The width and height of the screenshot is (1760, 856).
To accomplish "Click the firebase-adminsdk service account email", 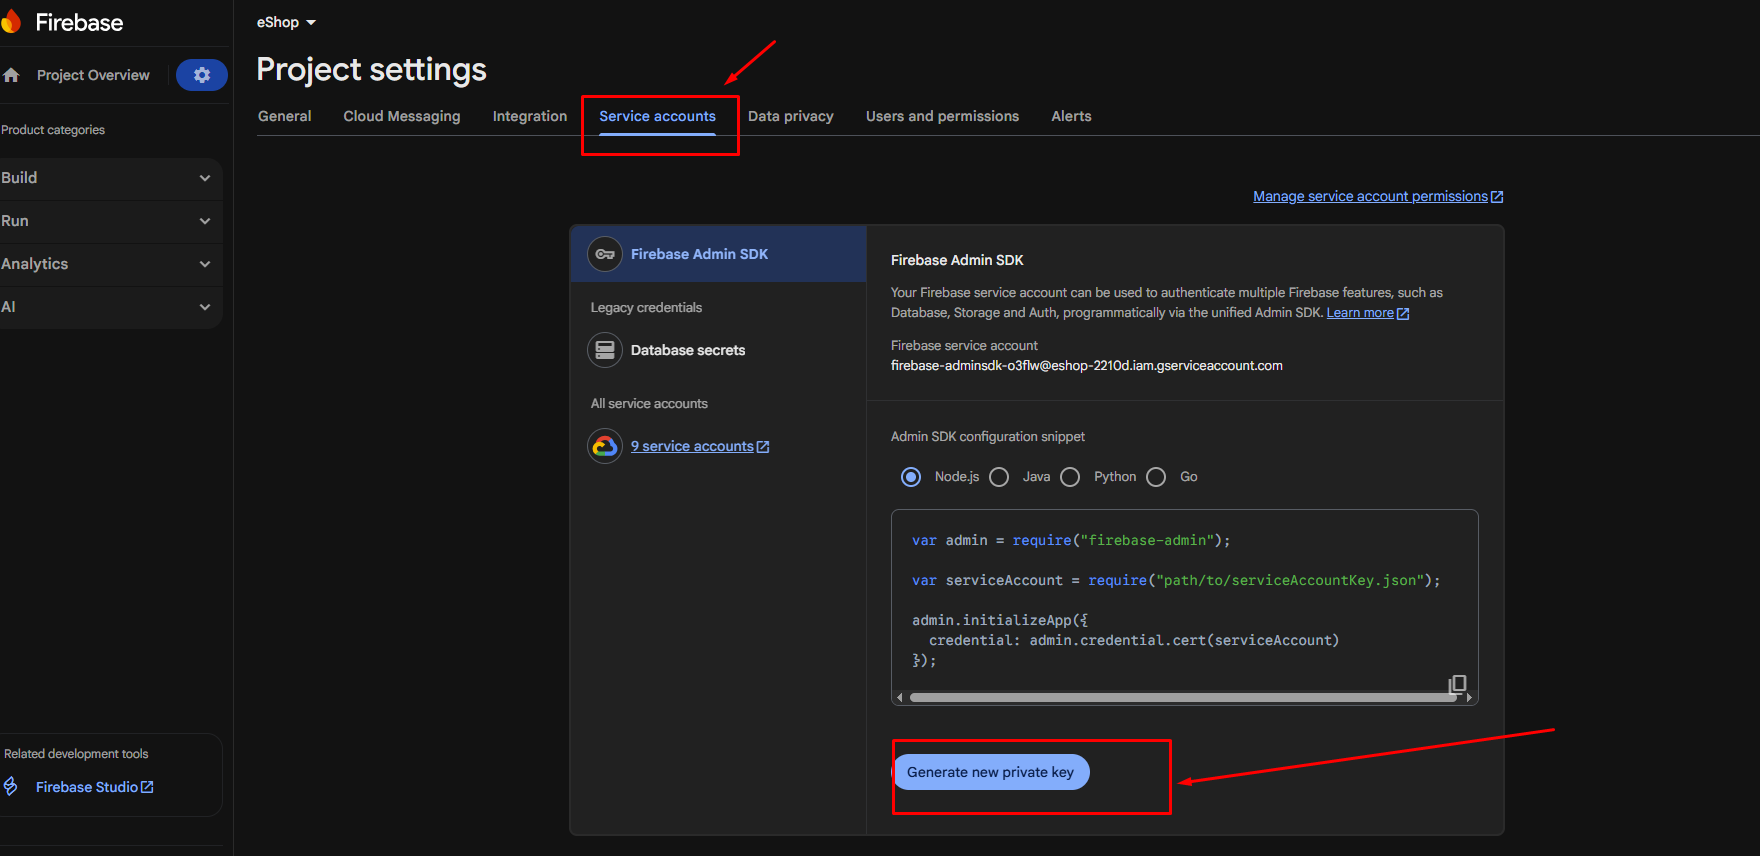I will click(1087, 366).
